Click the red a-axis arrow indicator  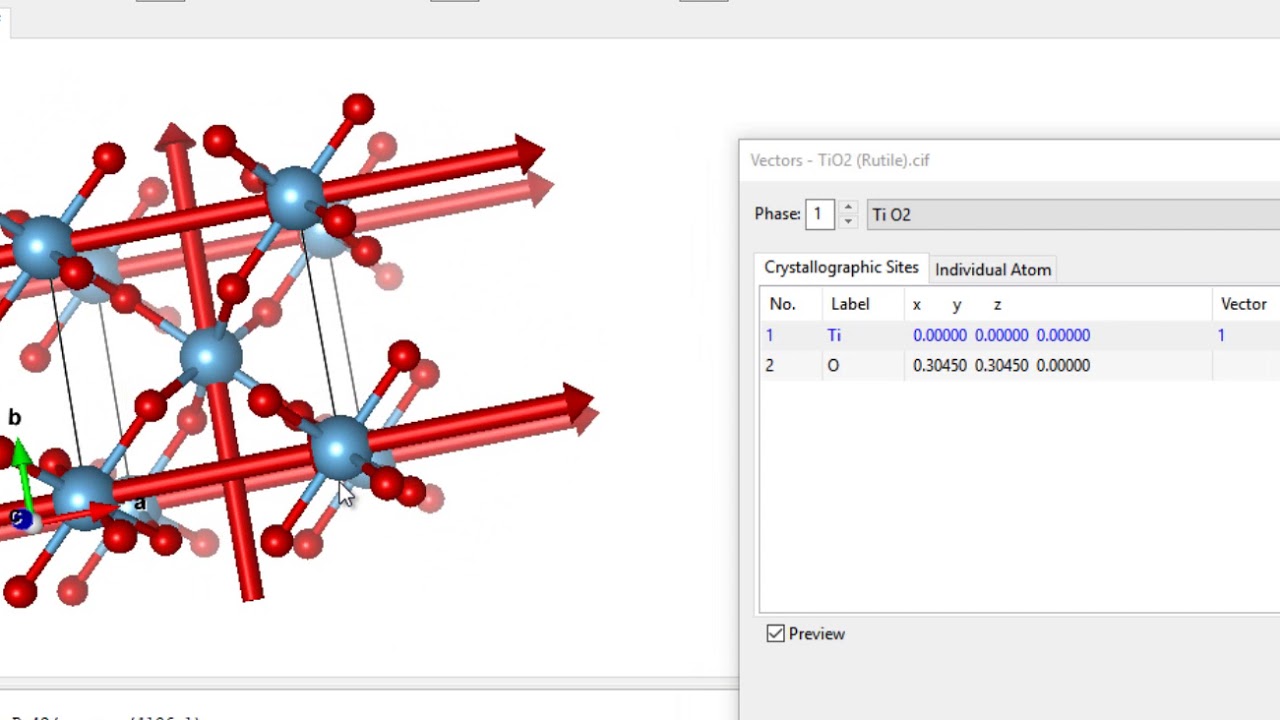click(100, 512)
